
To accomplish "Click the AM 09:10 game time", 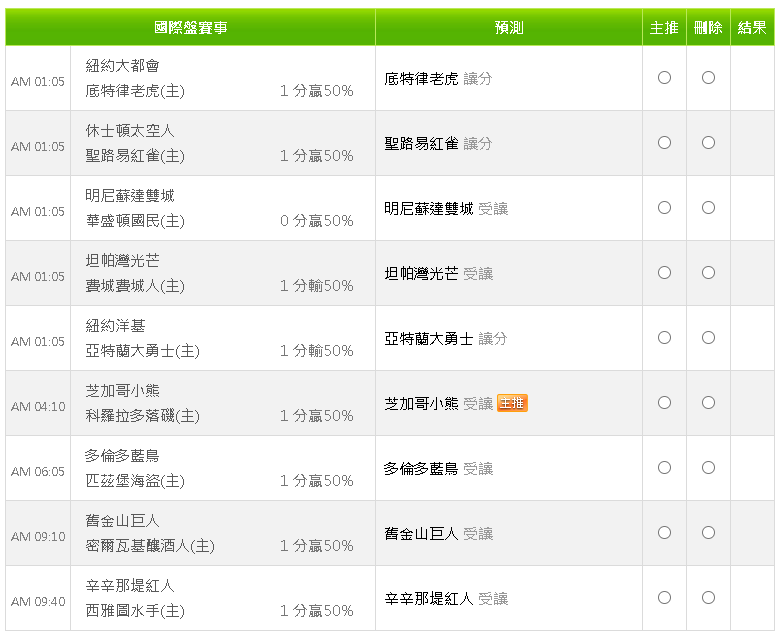I will [38, 537].
